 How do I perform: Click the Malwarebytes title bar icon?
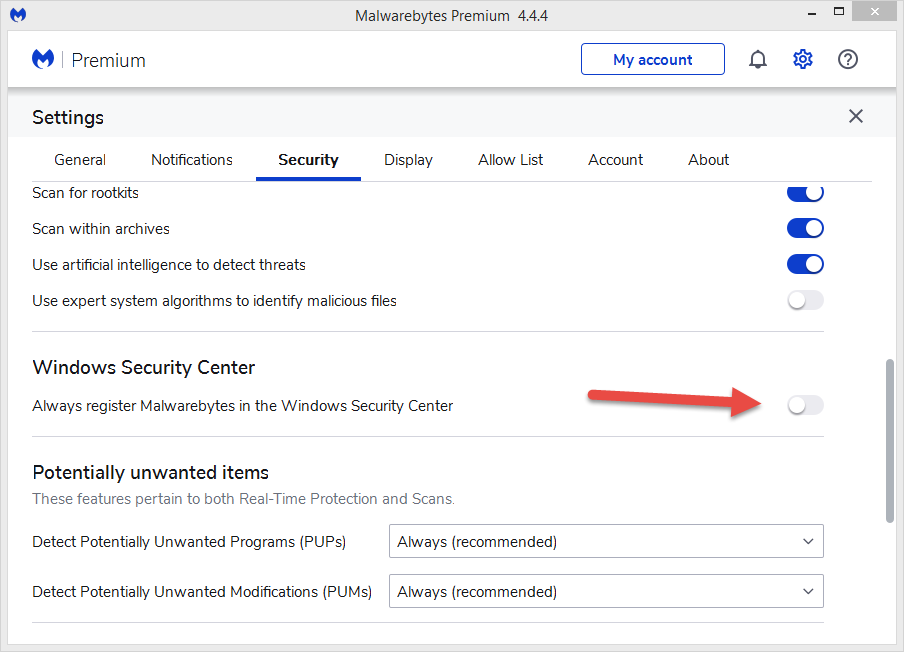coord(18,15)
